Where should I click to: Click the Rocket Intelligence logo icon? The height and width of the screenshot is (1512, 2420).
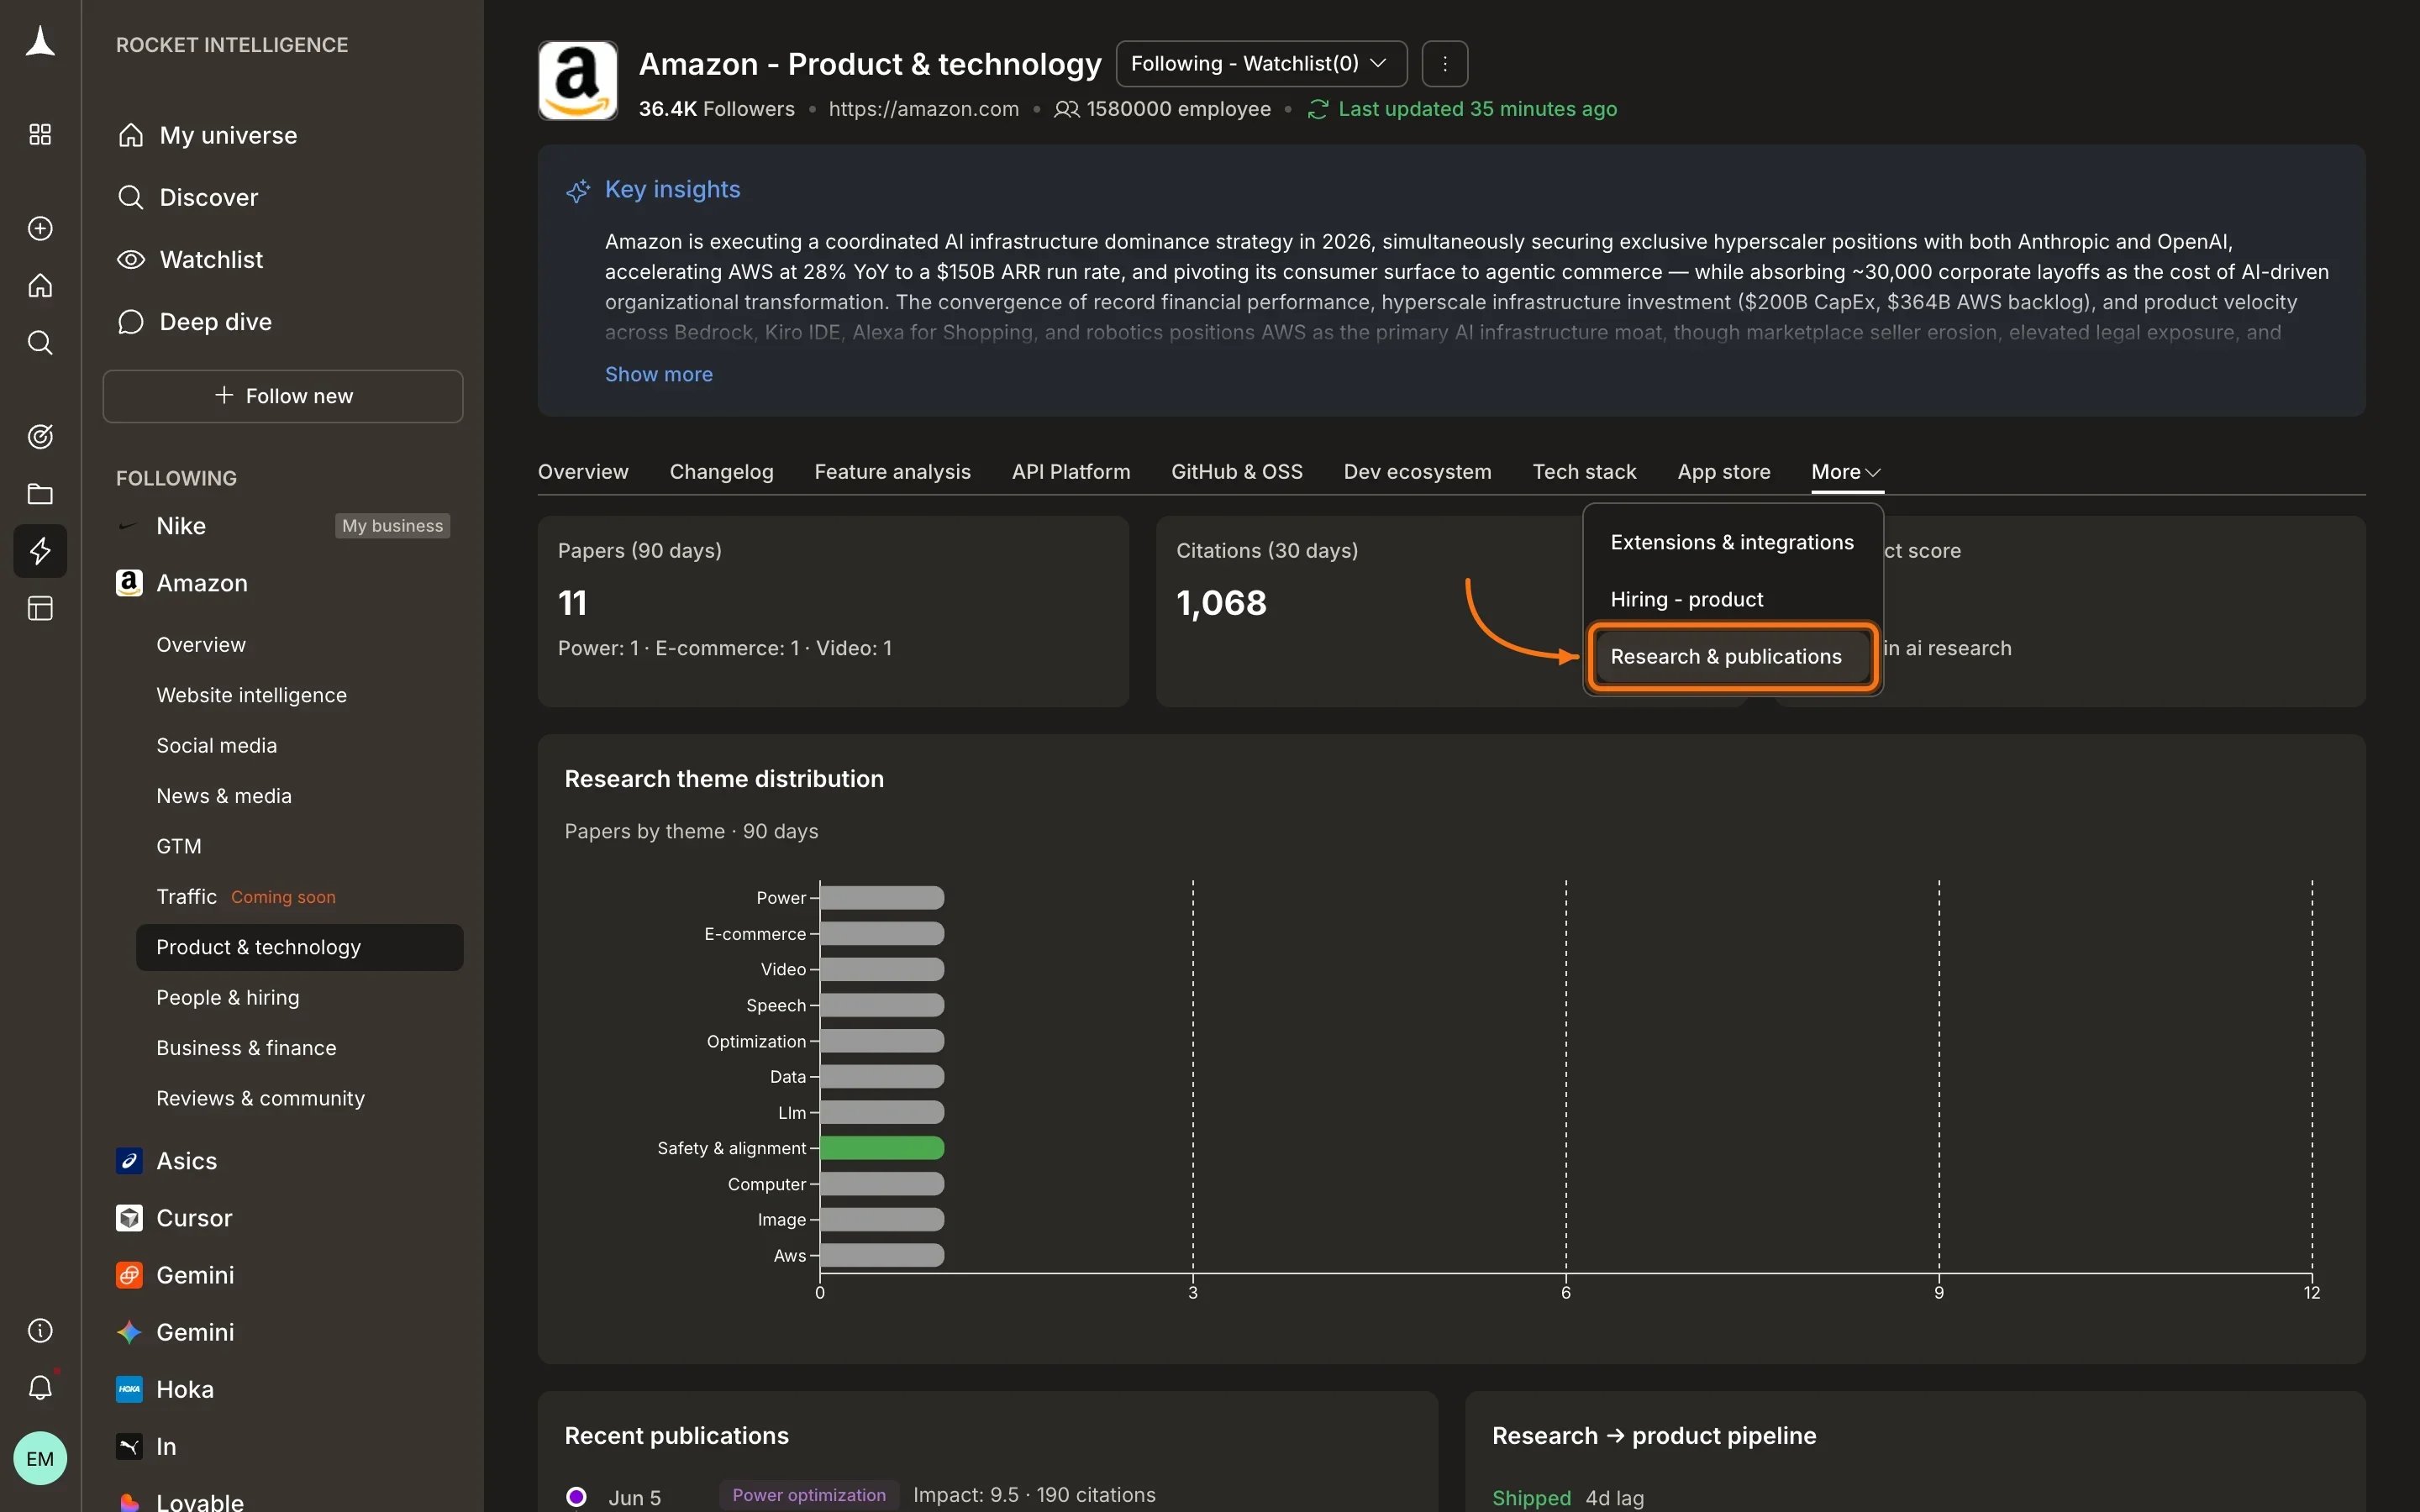coord(40,42)
